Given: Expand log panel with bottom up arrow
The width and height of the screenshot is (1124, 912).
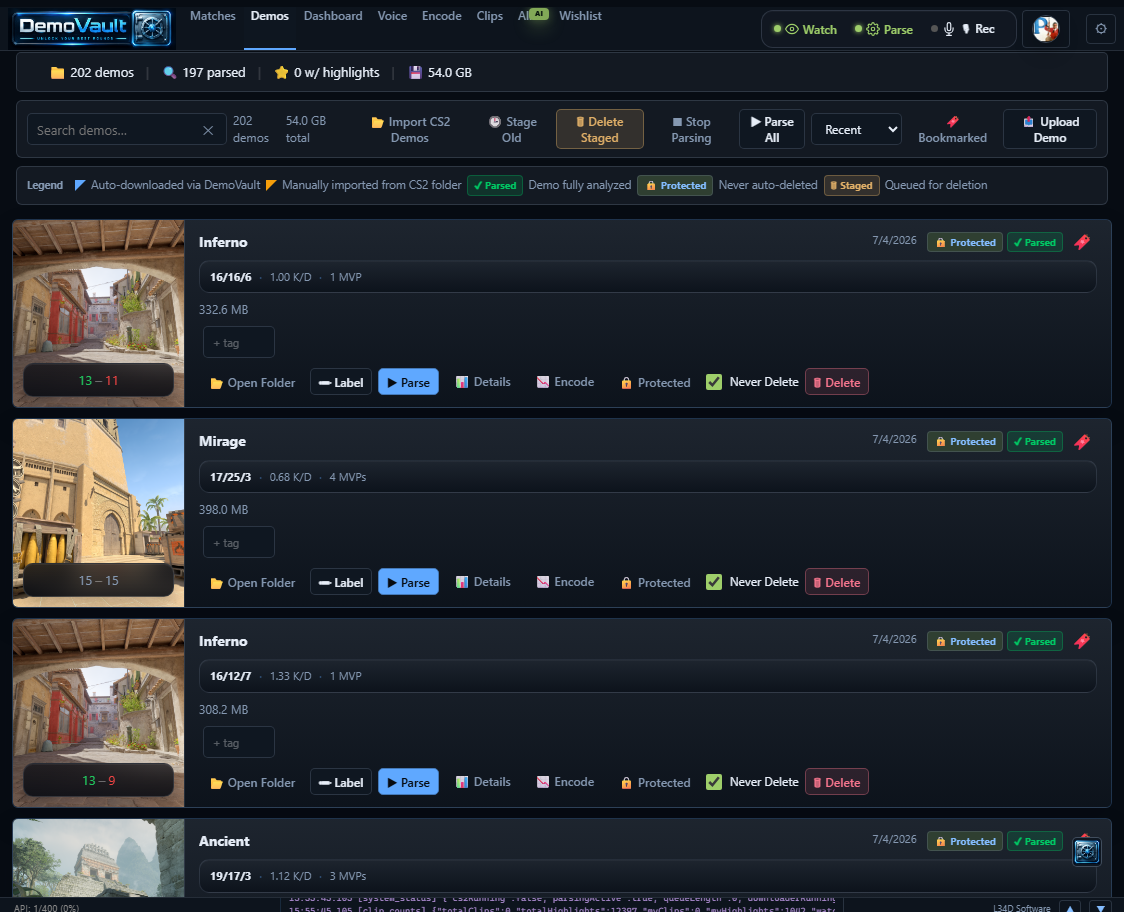Looking at the screenshot, I should click(1069, 908).
